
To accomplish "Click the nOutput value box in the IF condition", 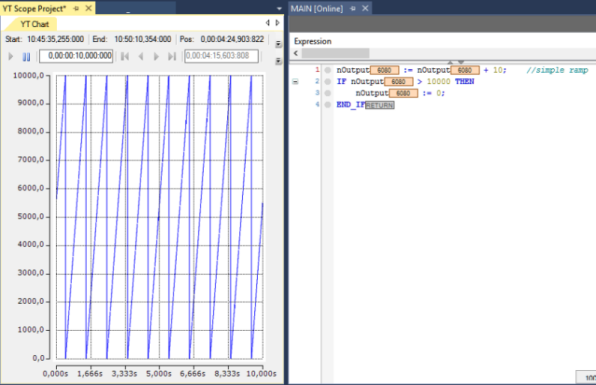I will [399, 82].
